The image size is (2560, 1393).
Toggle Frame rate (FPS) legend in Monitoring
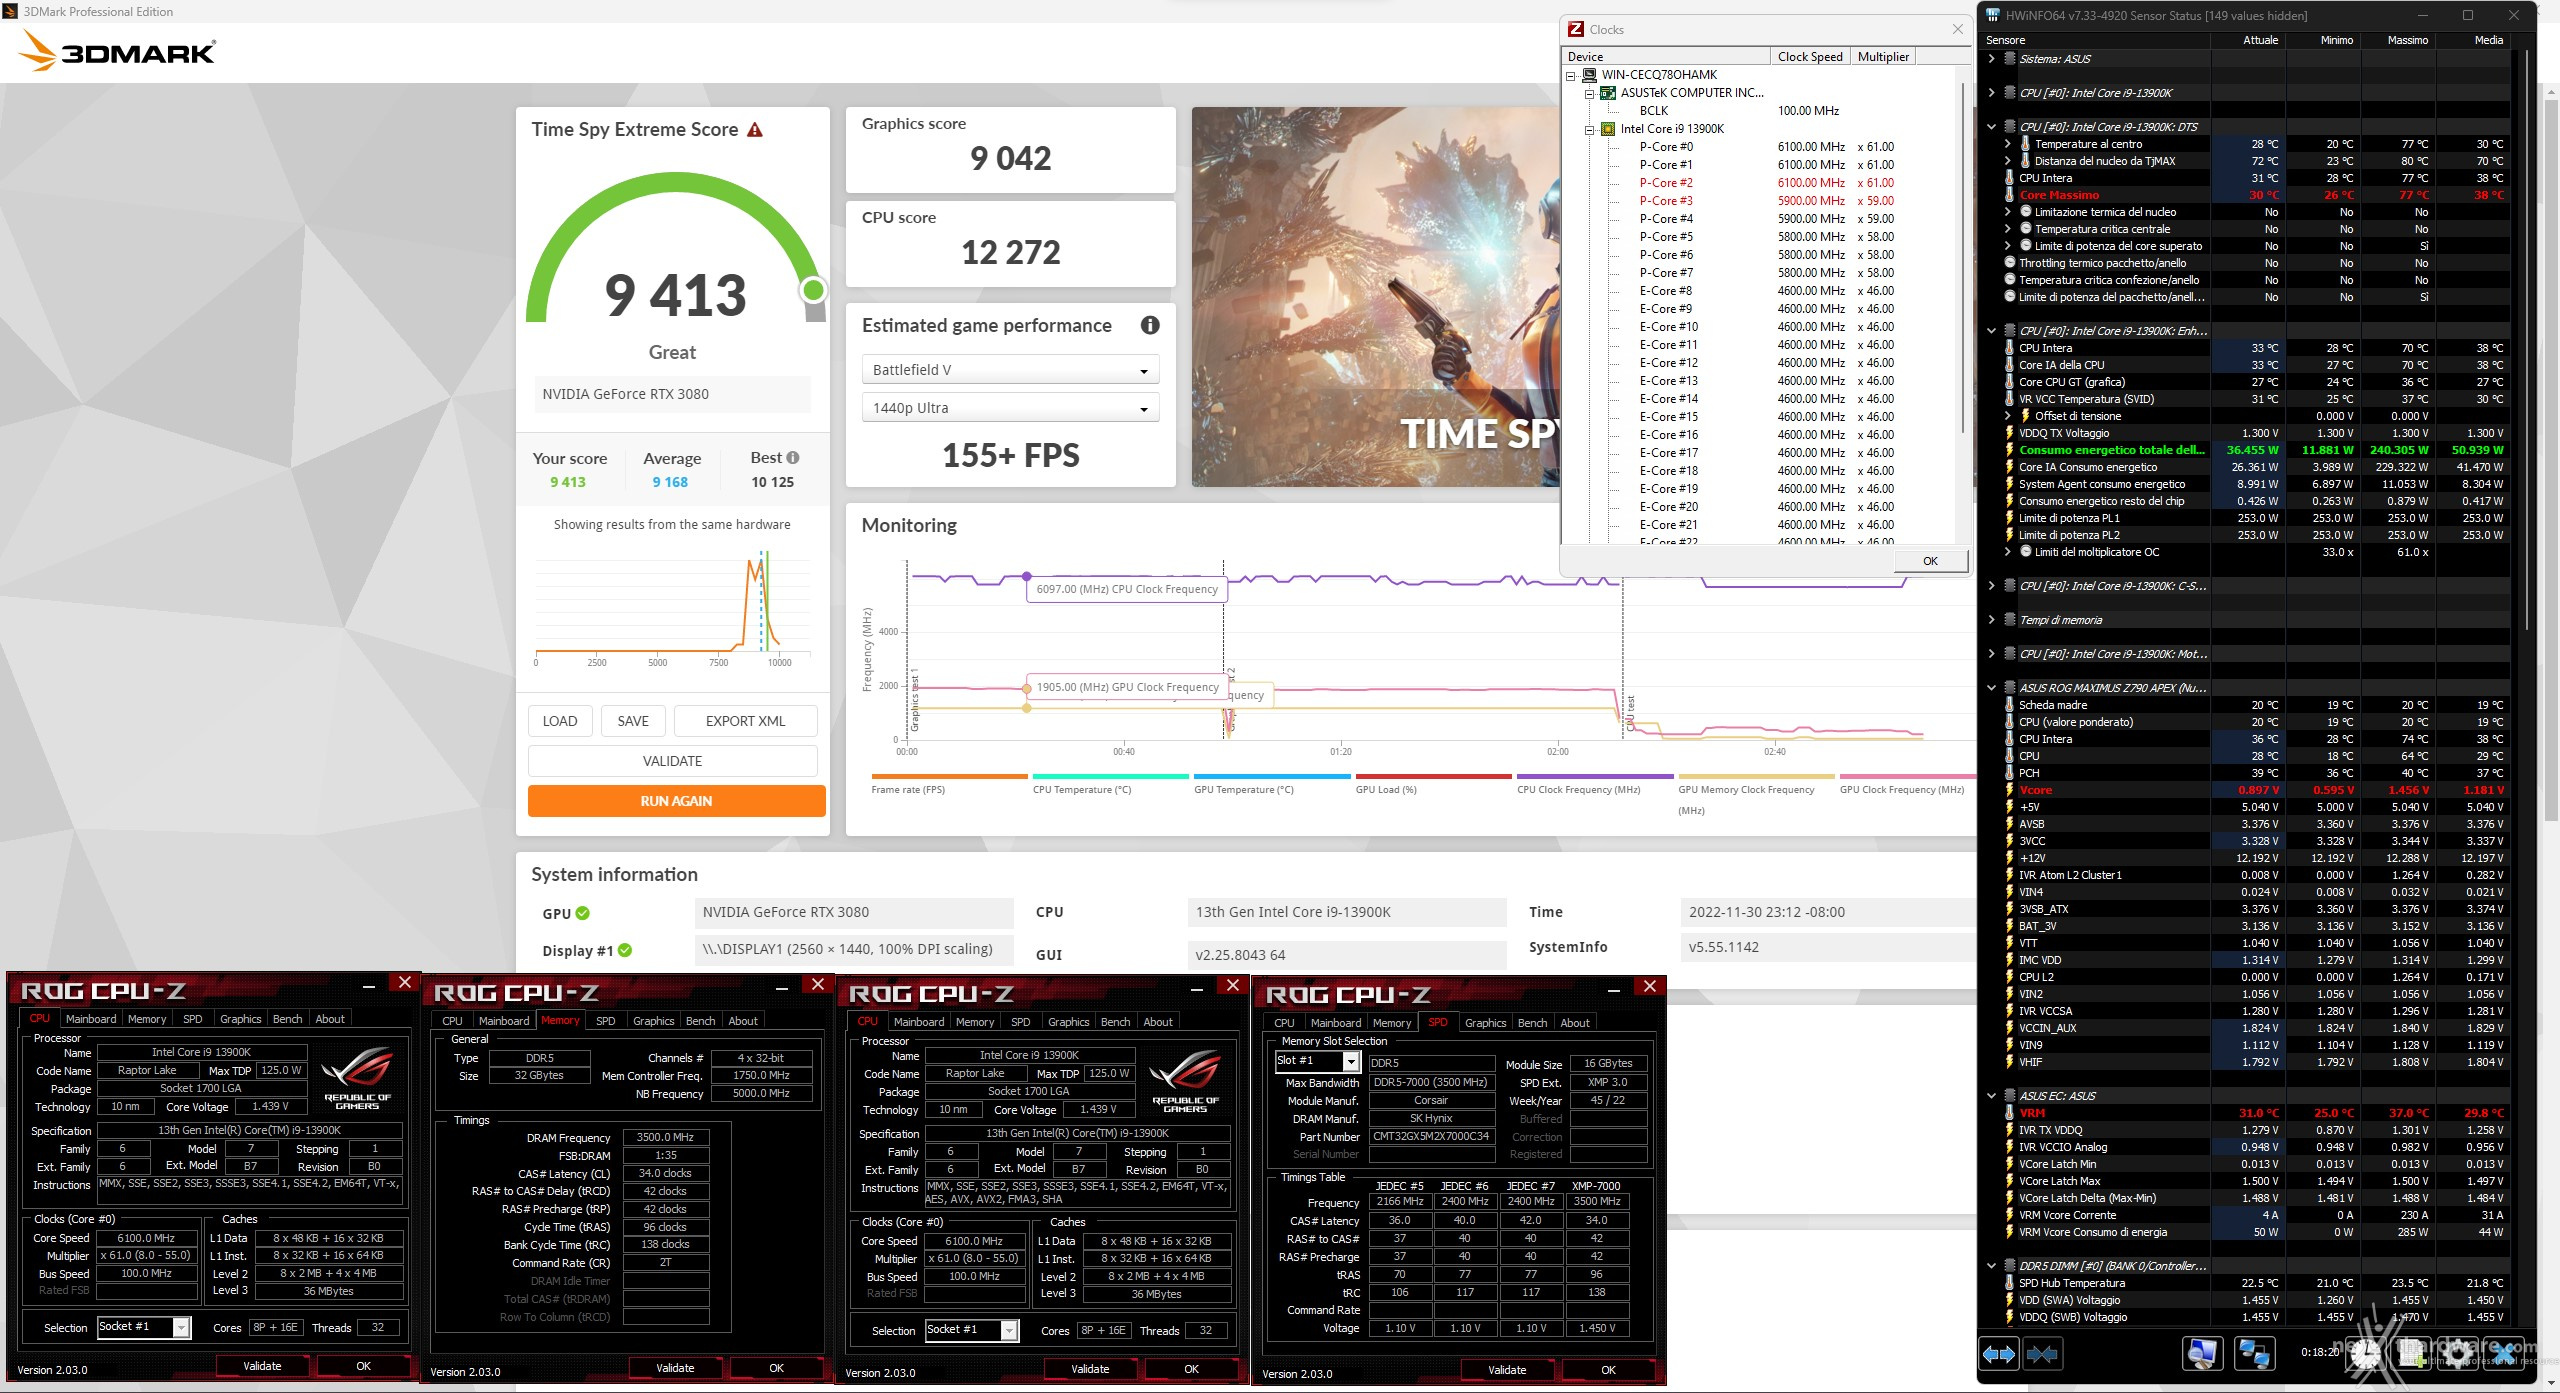point(948,783)
